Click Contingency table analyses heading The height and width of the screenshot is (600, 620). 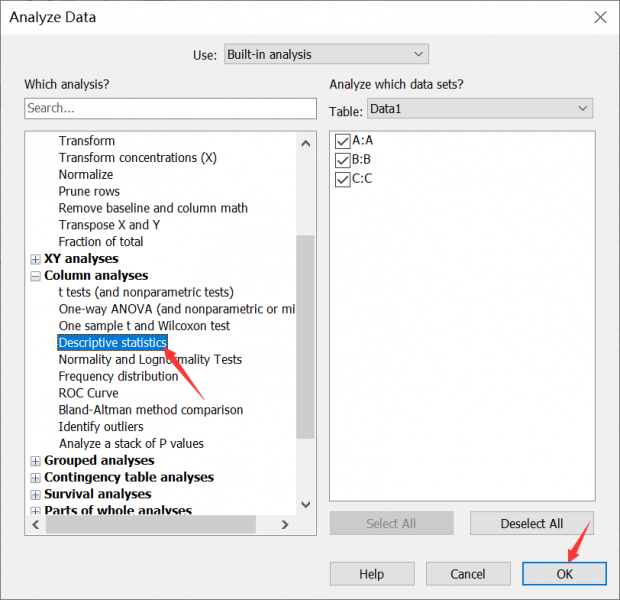[x=129, y=477]
